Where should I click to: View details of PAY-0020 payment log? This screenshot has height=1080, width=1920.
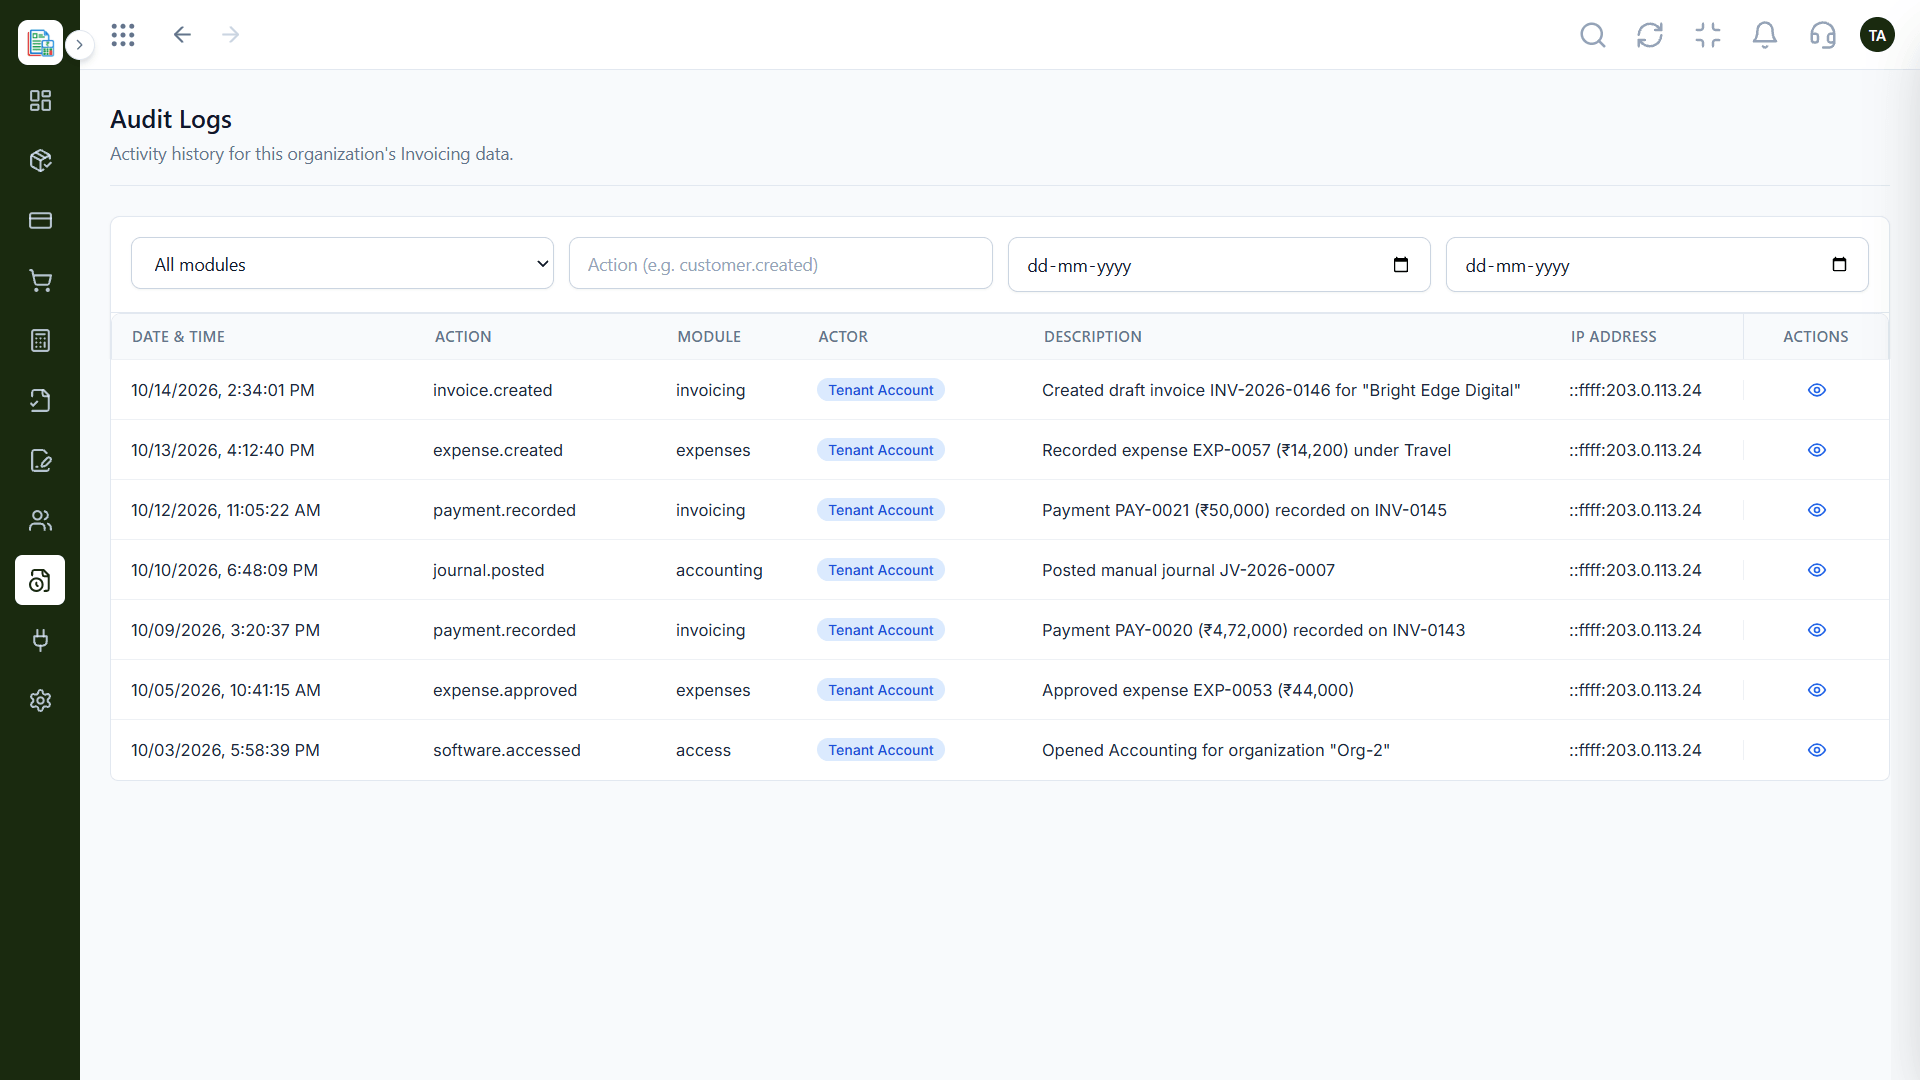1816,630
